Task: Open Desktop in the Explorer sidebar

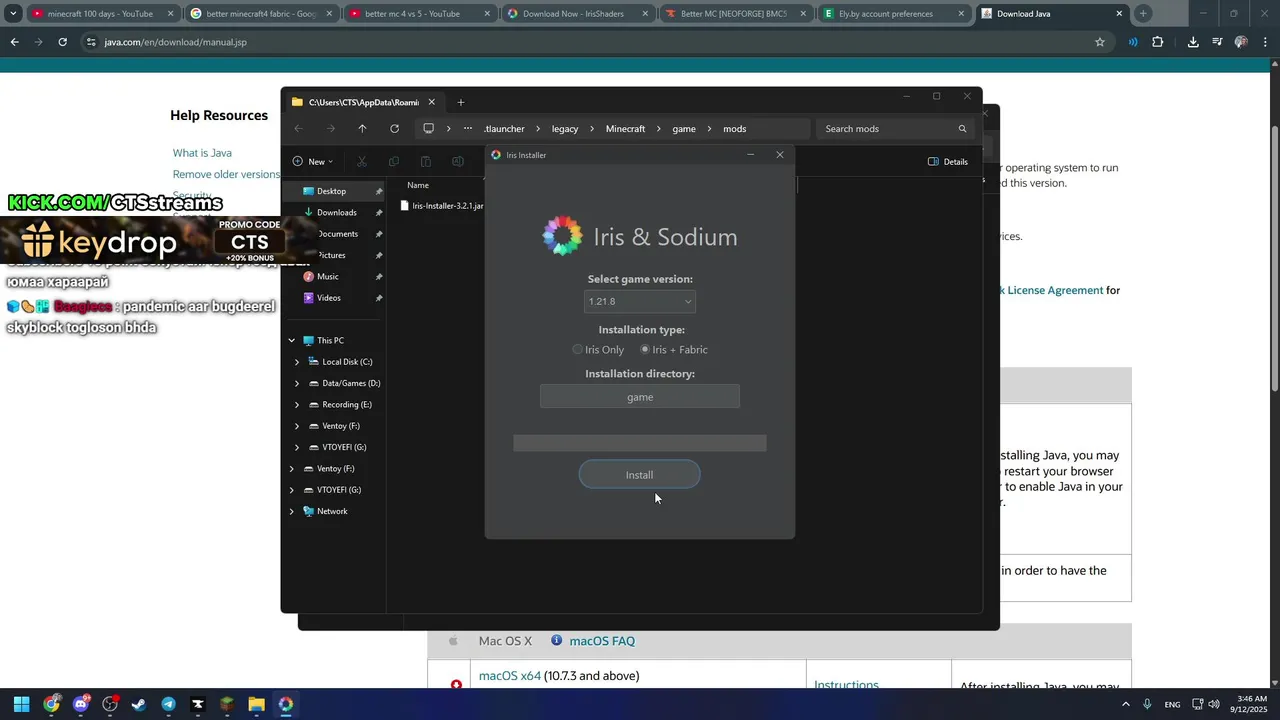Action: click(332, 191)
